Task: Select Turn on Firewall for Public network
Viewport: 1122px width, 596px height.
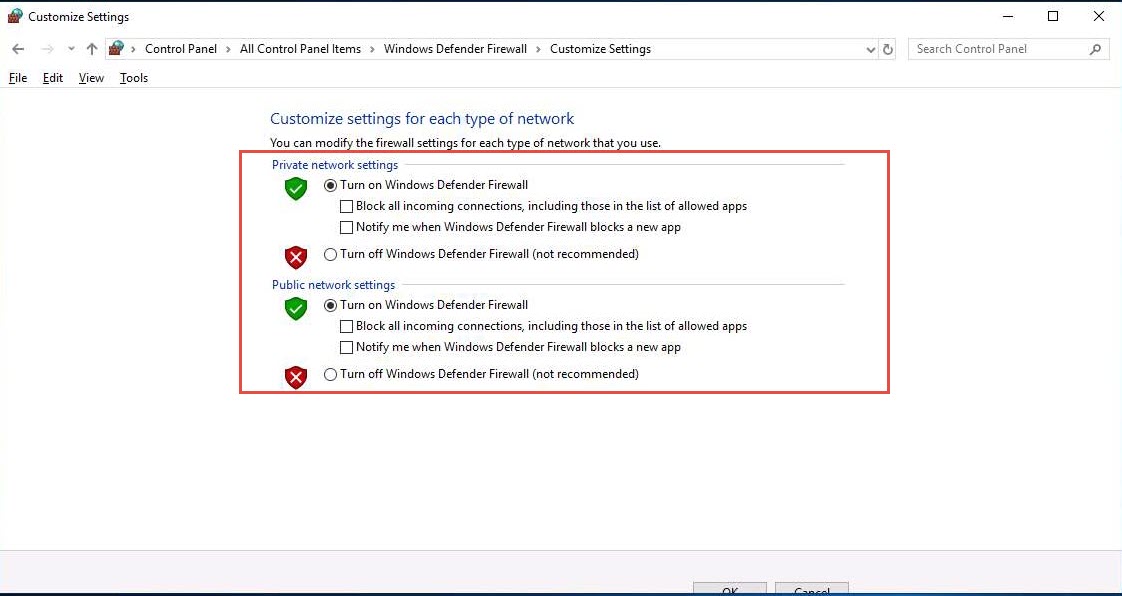Action: click(330, 306)
